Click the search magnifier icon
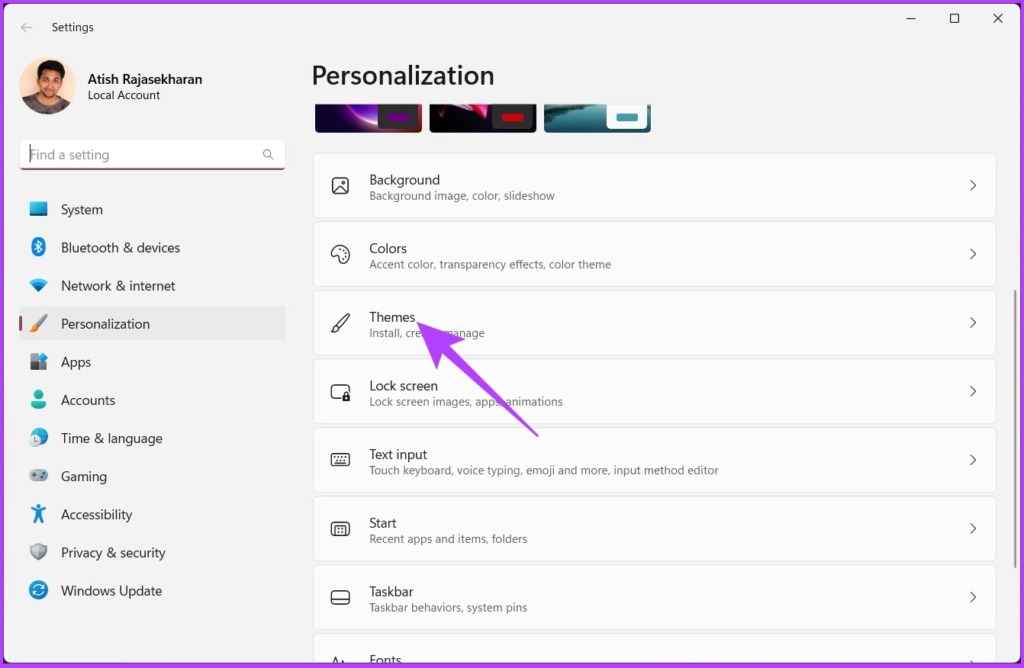 pyautogui.click(x=268, y=154)
